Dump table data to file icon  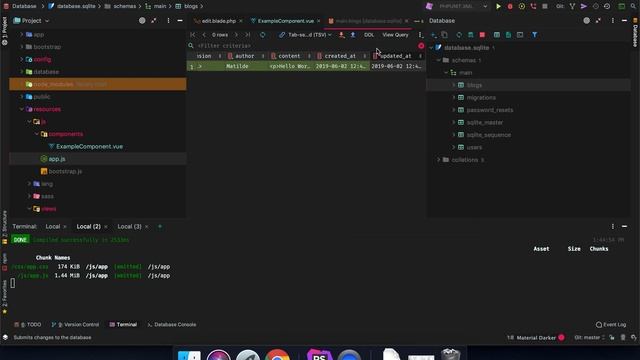[342, 35]
